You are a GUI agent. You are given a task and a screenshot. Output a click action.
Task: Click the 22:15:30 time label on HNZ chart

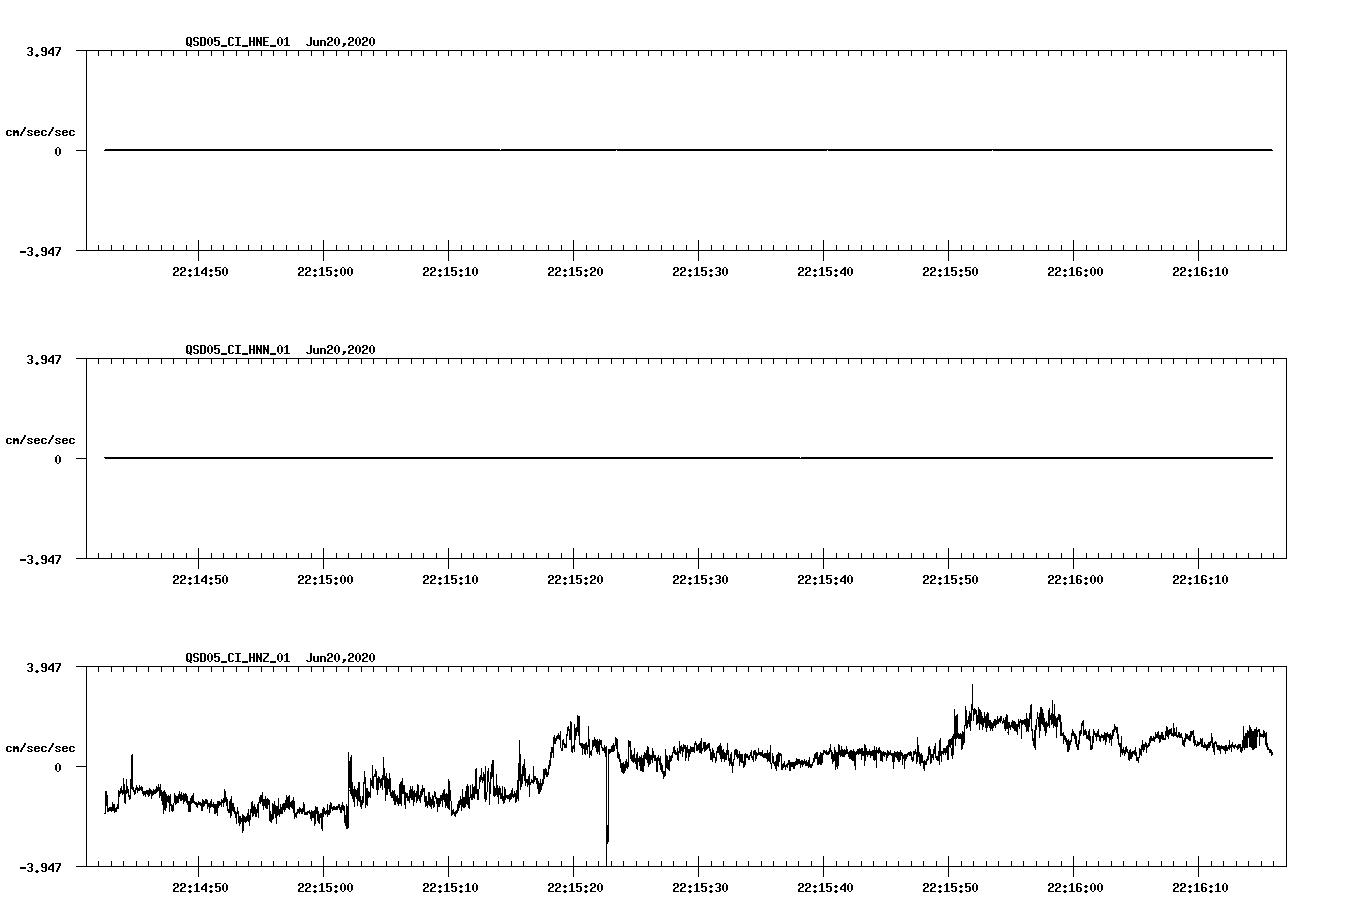pos(700,888)
